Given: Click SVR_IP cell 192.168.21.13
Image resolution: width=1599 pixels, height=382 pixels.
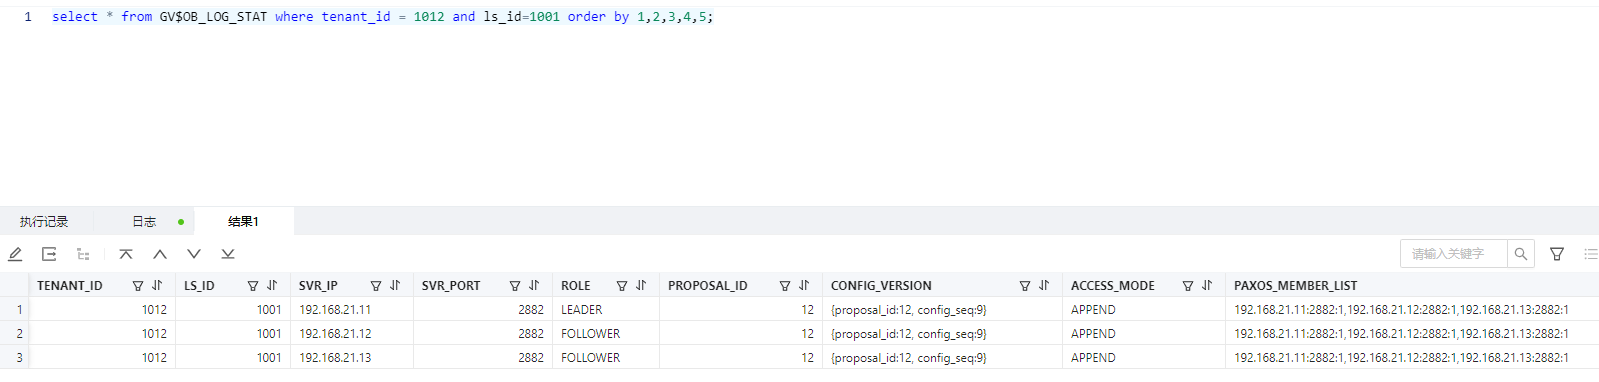Looking at the screenshot, I should pyautogui.click(x=352, y=358).
